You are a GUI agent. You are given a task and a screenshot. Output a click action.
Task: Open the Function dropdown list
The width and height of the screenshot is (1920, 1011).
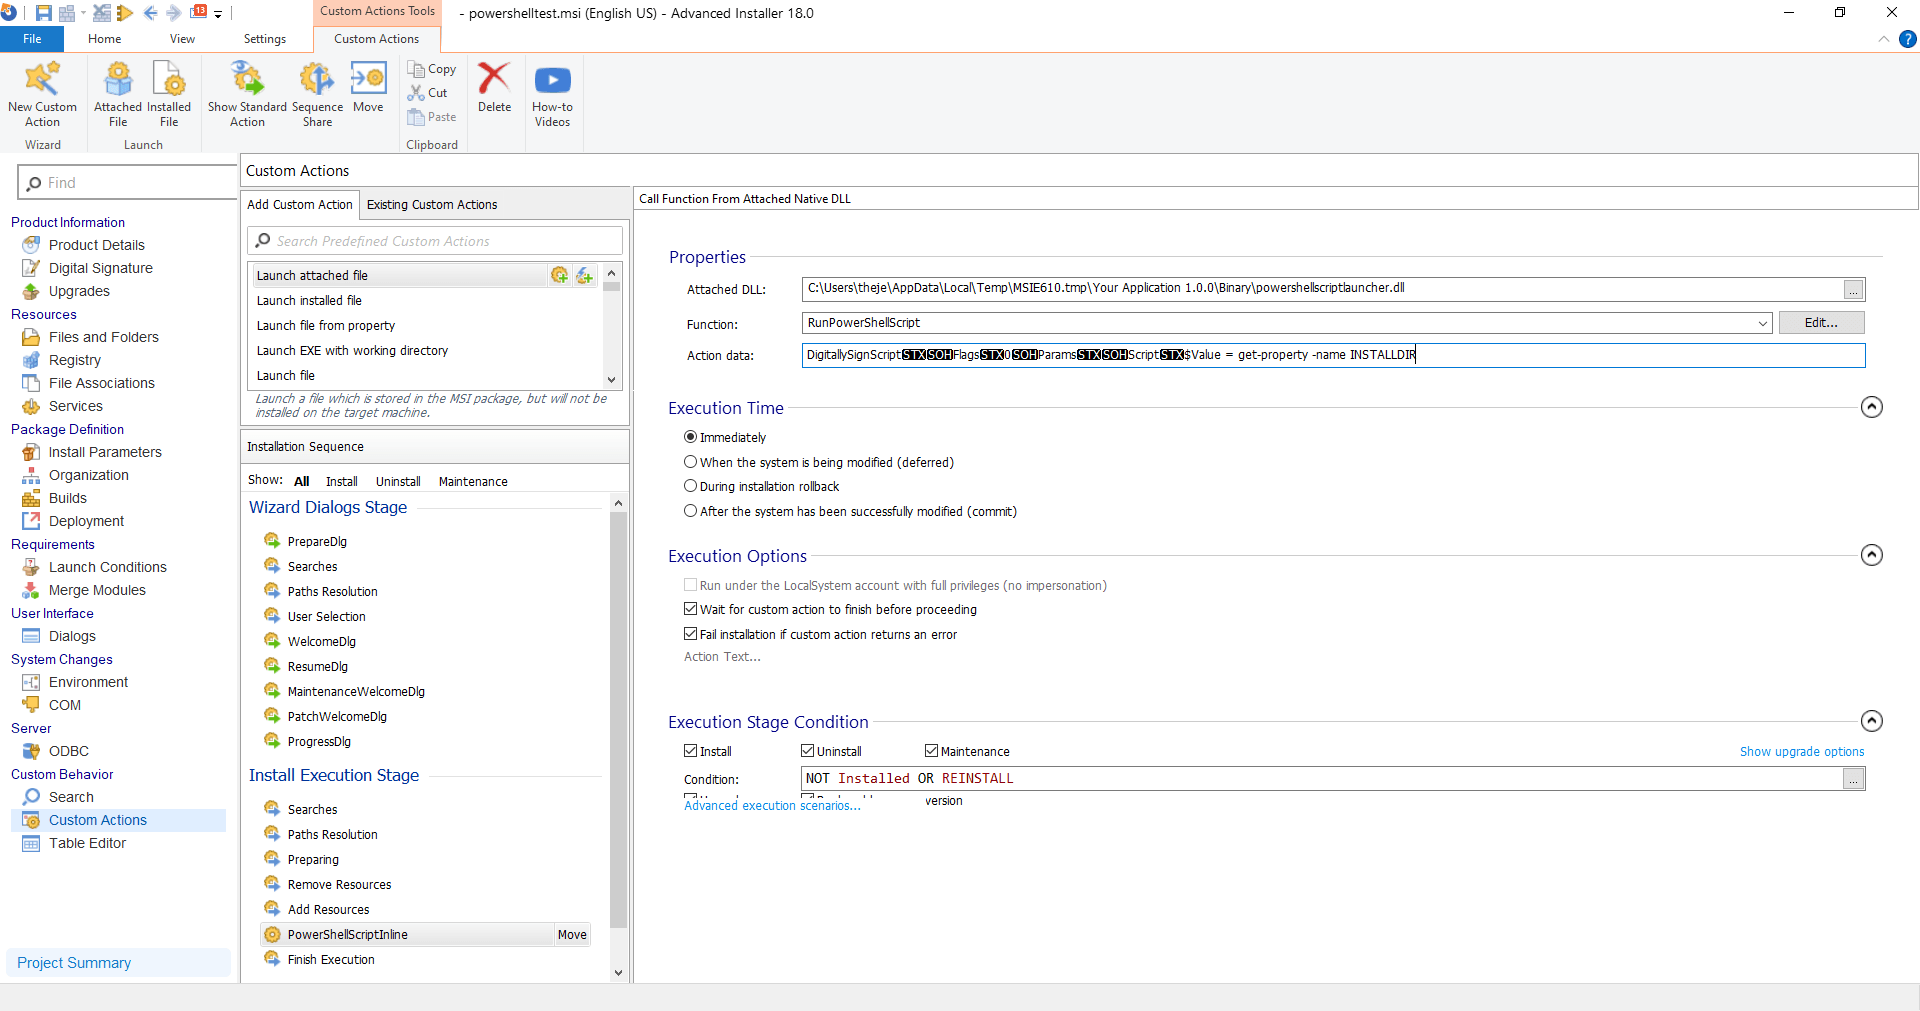point(1761,323)
